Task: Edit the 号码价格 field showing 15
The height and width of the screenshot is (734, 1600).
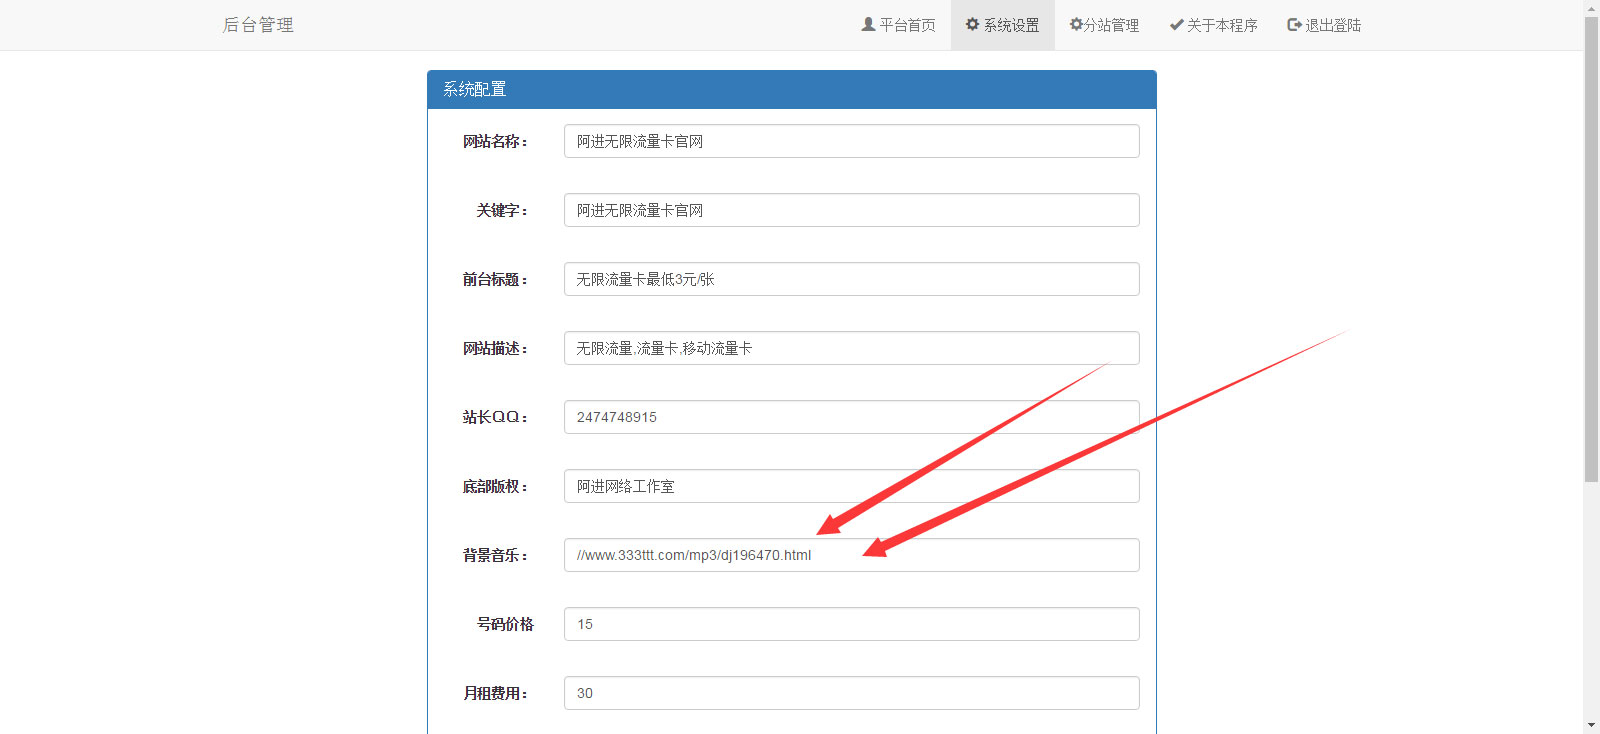Action: (851, 624)
